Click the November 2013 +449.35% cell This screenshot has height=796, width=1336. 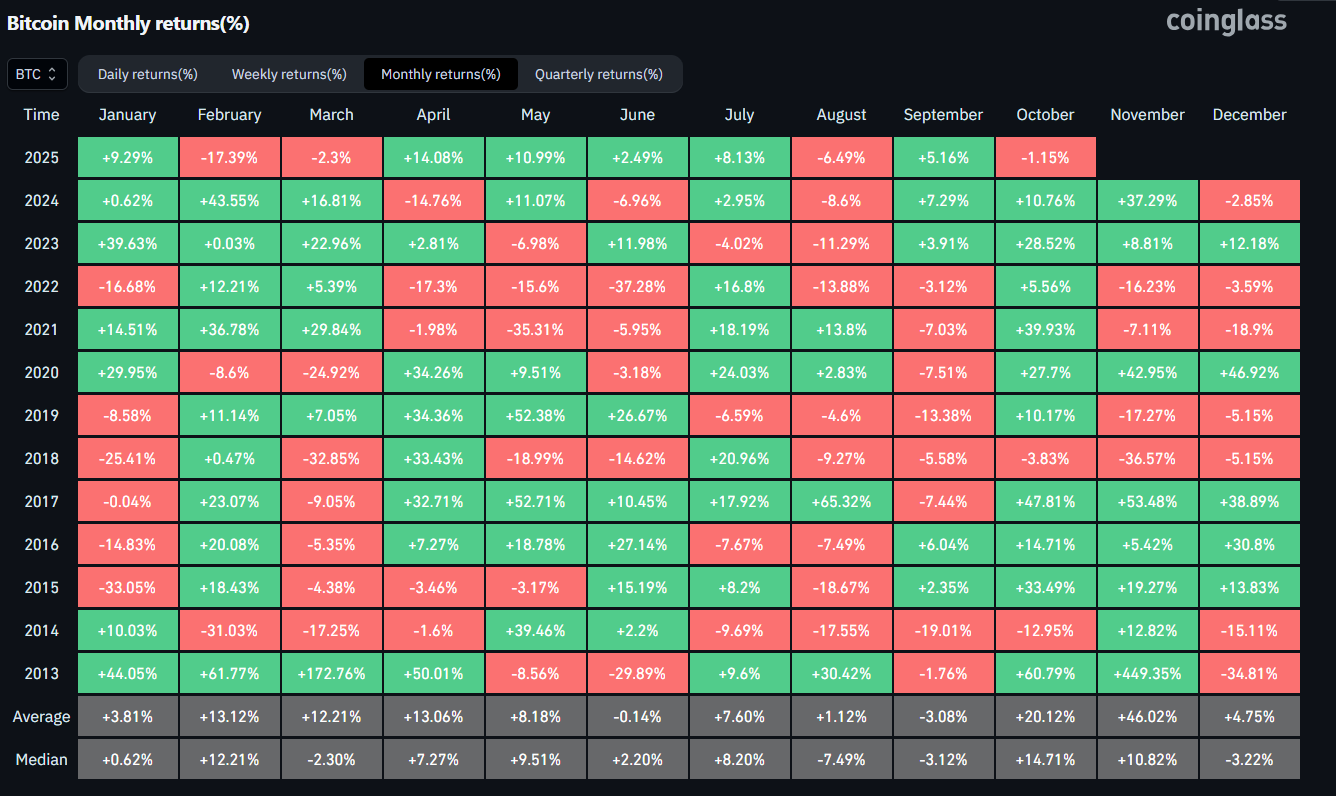click(x=1147, y=673)
